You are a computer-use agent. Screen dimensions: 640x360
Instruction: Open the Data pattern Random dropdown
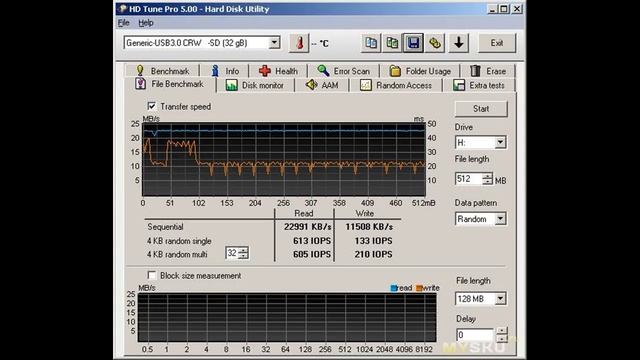point(500,219)
